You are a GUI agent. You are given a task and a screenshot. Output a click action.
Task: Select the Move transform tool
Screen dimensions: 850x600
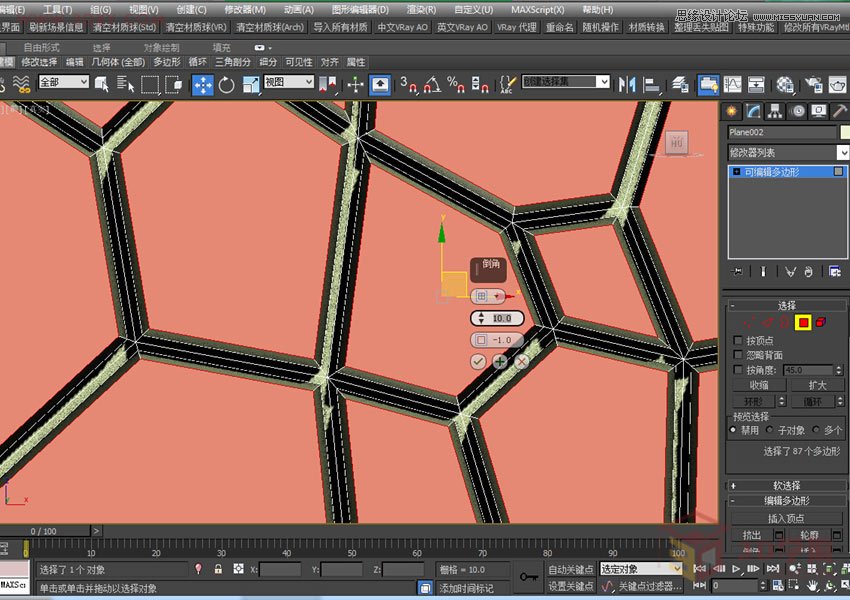point(203,85)
